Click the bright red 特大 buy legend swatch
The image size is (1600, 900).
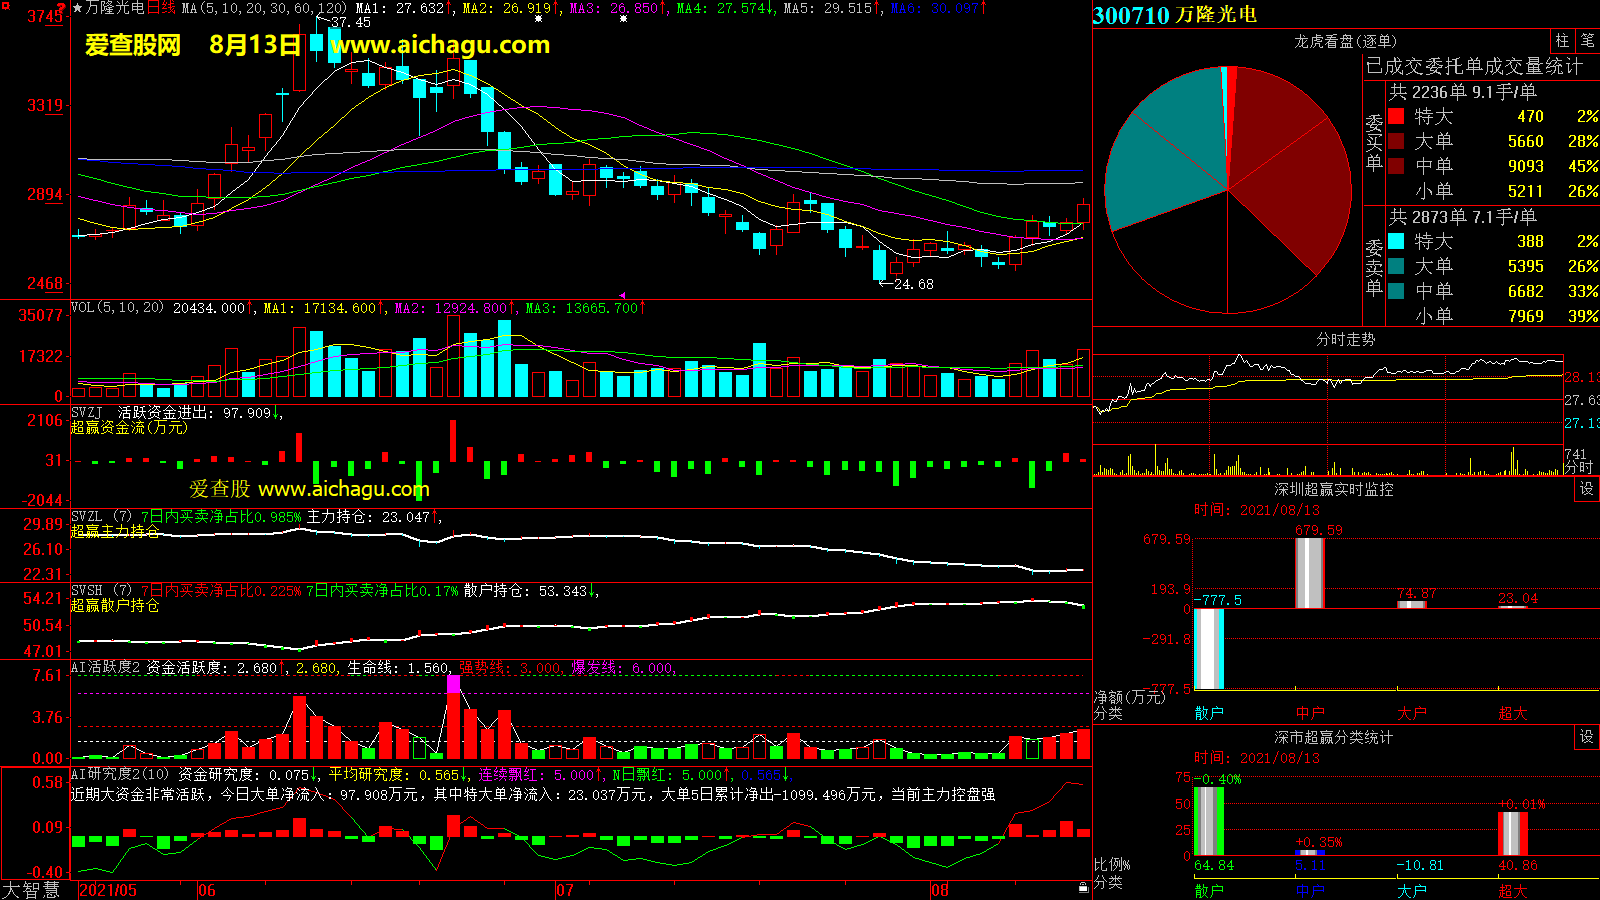pos(1396,117)
